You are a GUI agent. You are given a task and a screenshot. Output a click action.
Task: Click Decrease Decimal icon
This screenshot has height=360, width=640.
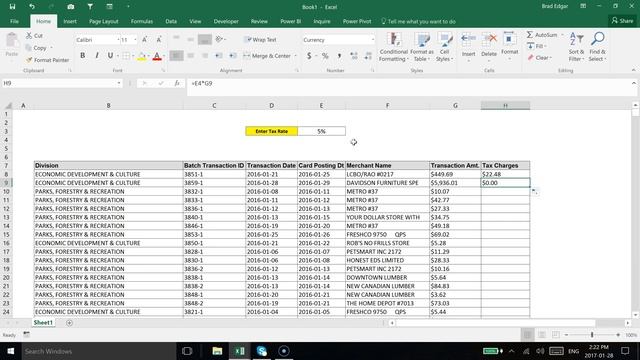(368, 56)
